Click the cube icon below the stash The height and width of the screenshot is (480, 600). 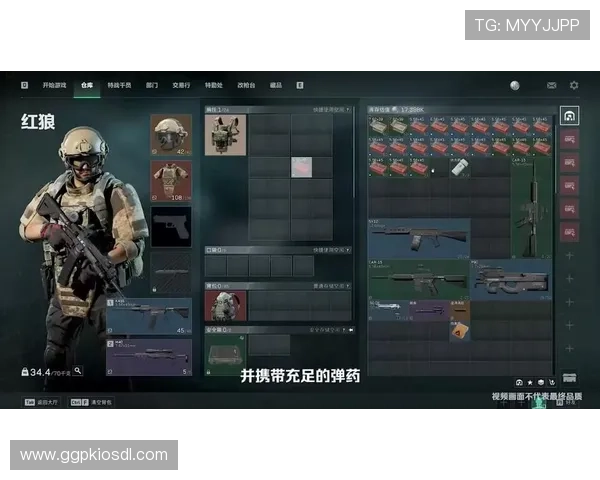[x=541, y=382]
